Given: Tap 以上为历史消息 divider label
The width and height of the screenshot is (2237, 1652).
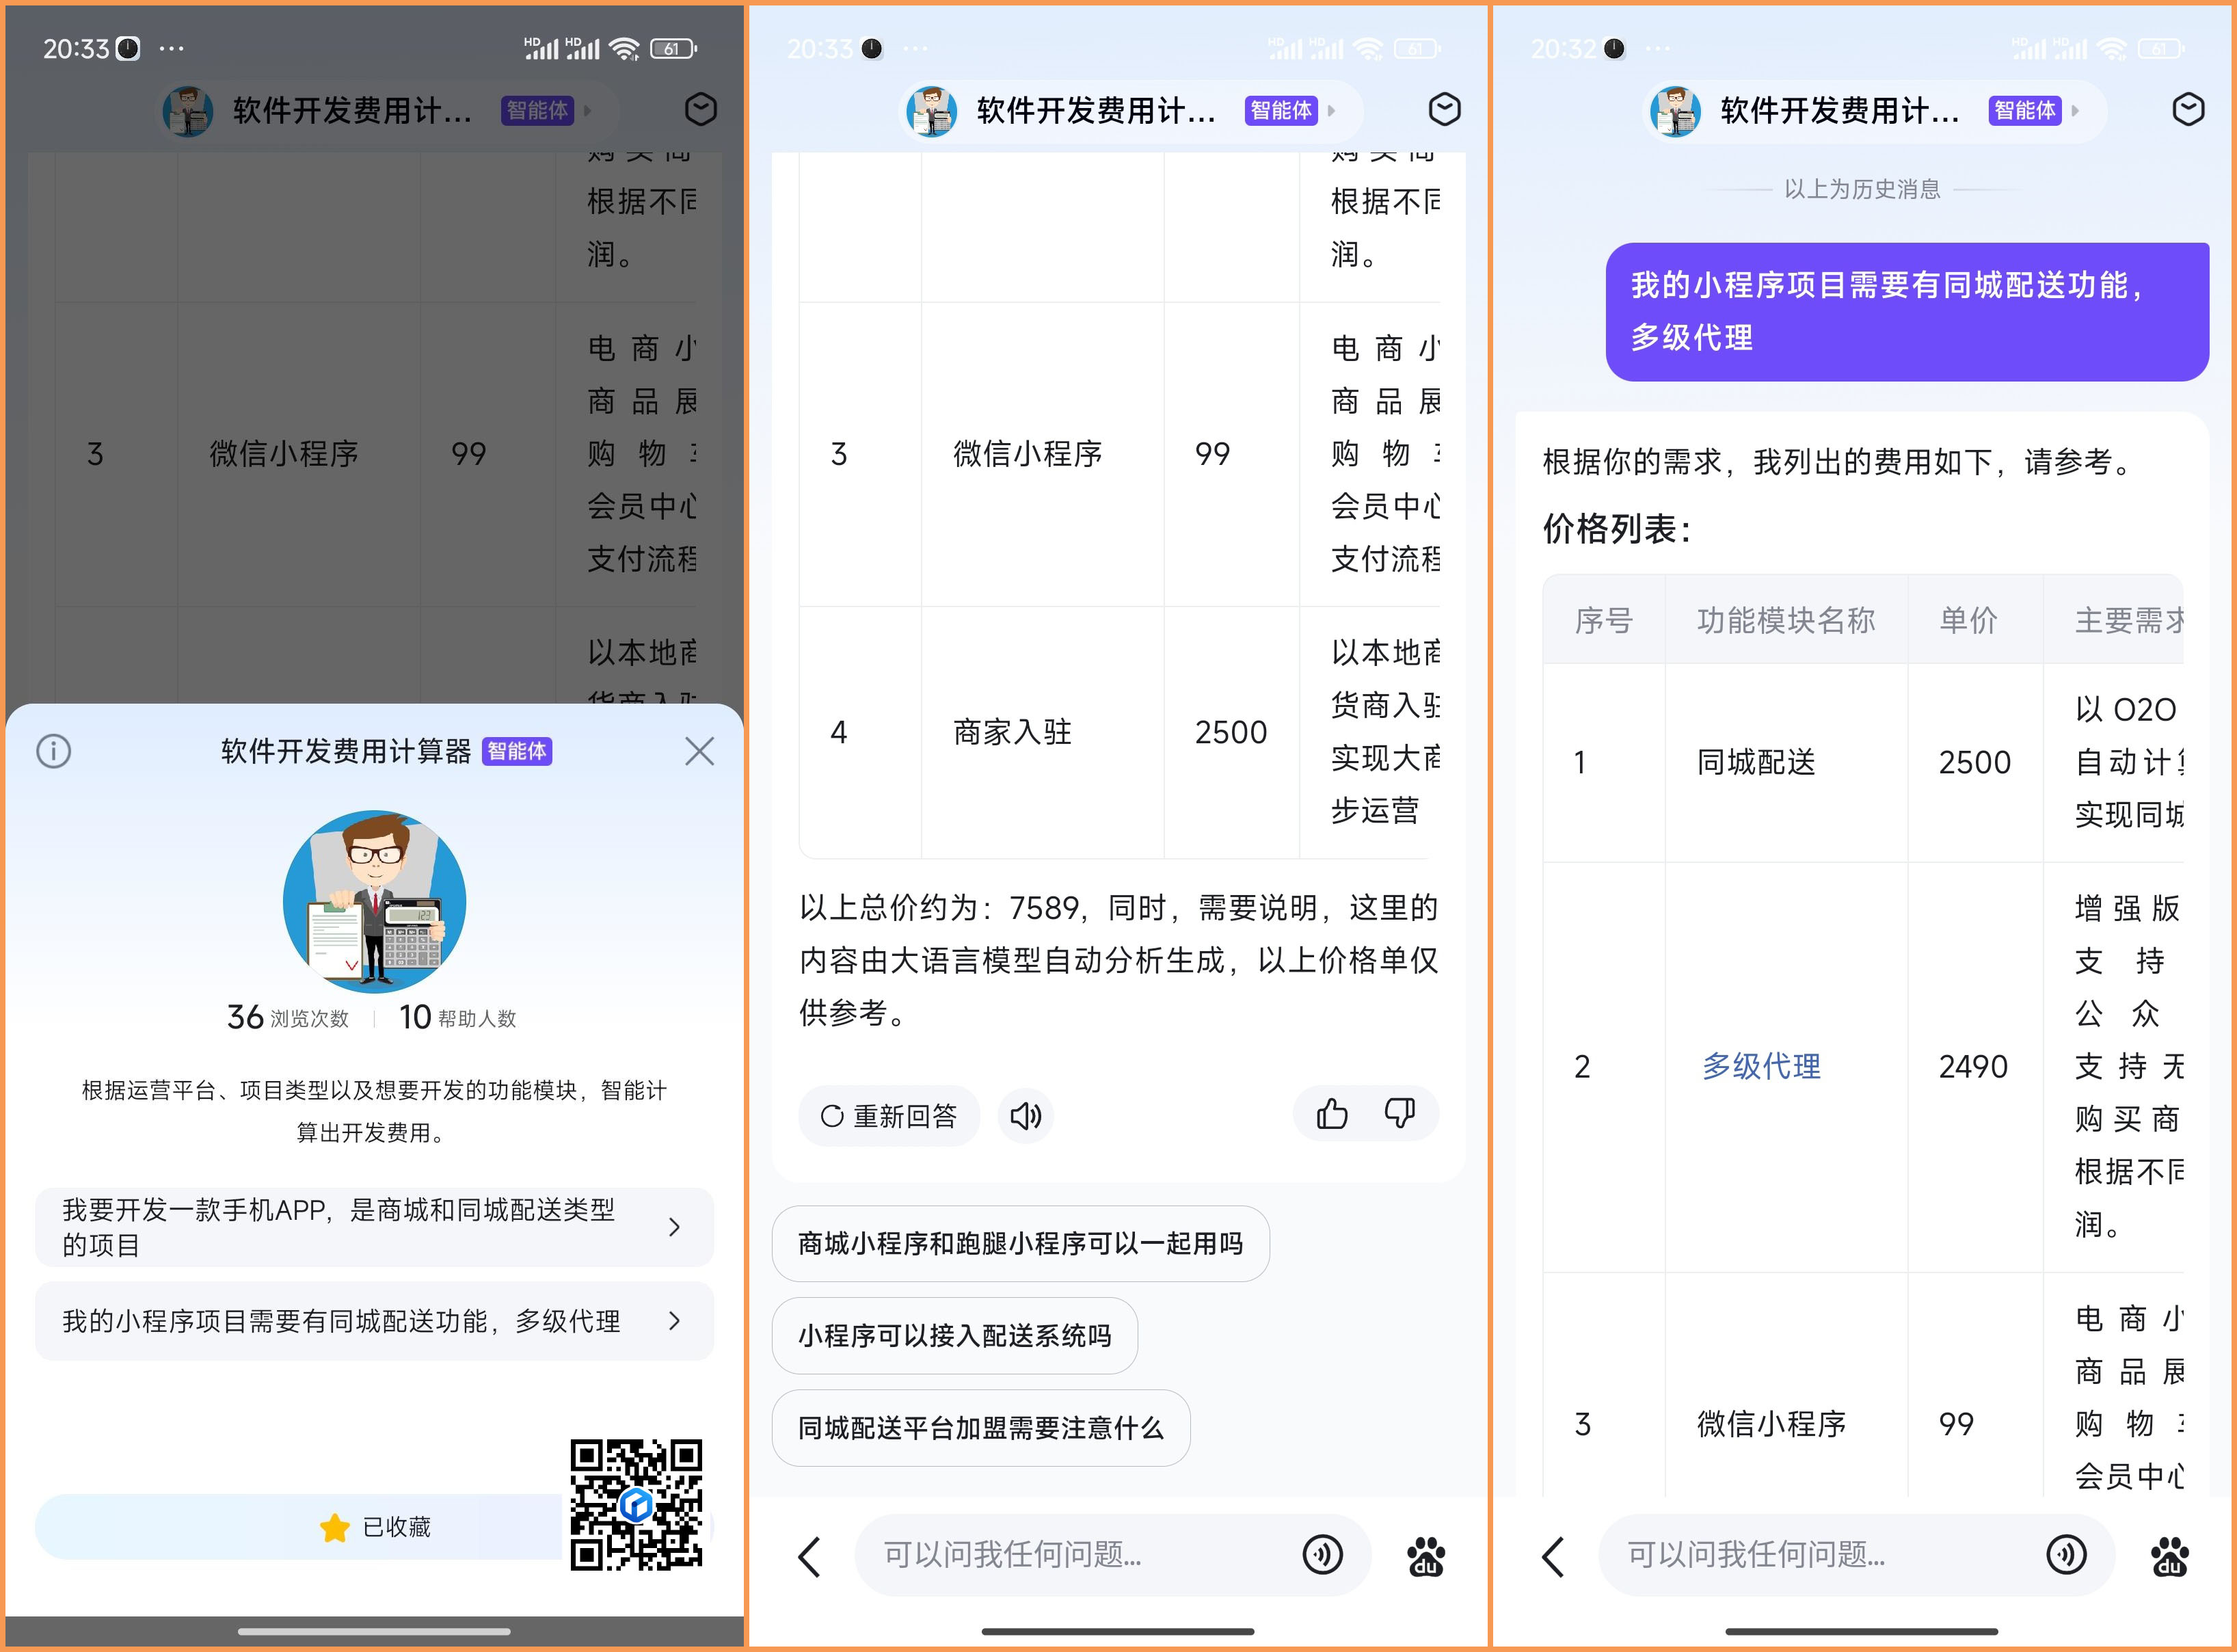Looking at the screenshot, I should (x=1862, y=188).
